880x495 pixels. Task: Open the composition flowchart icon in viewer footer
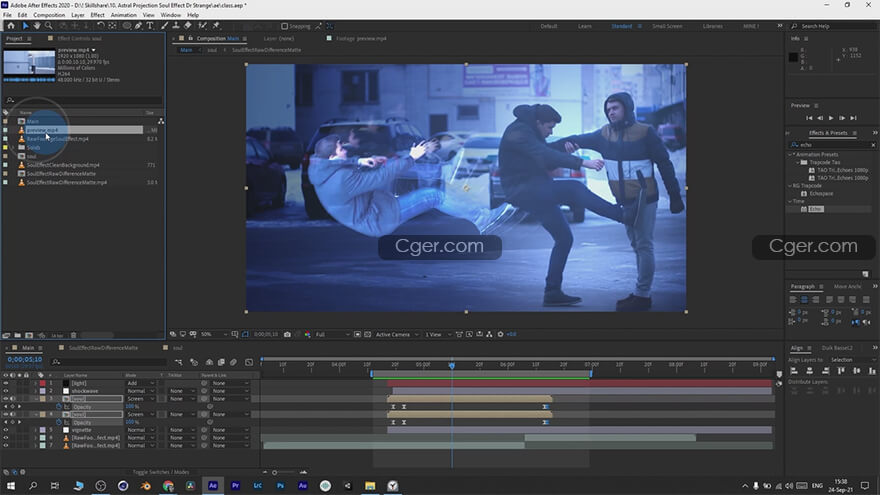489,334
